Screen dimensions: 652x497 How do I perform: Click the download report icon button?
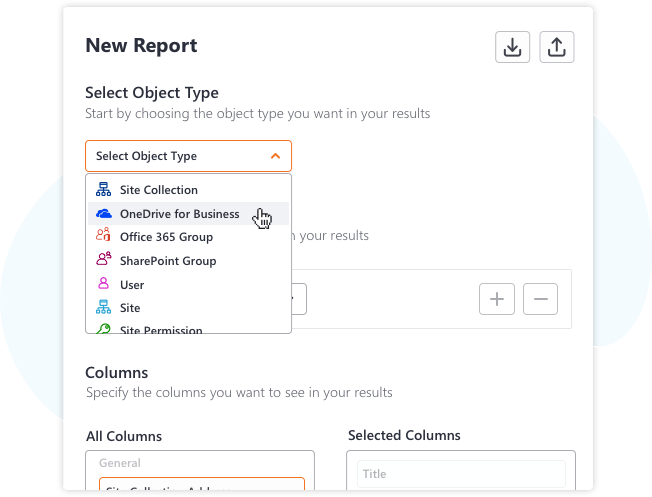512,47
